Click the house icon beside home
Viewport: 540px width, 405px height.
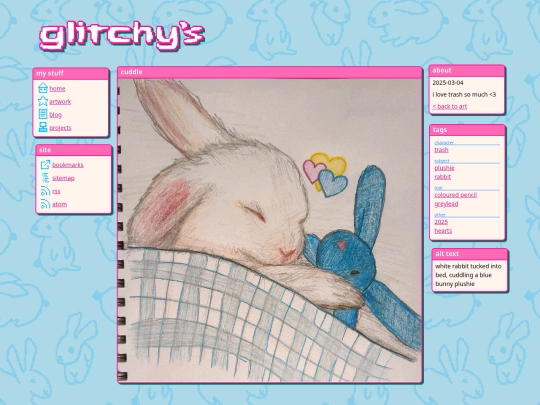pyautogui.click(x=43, y=88)
